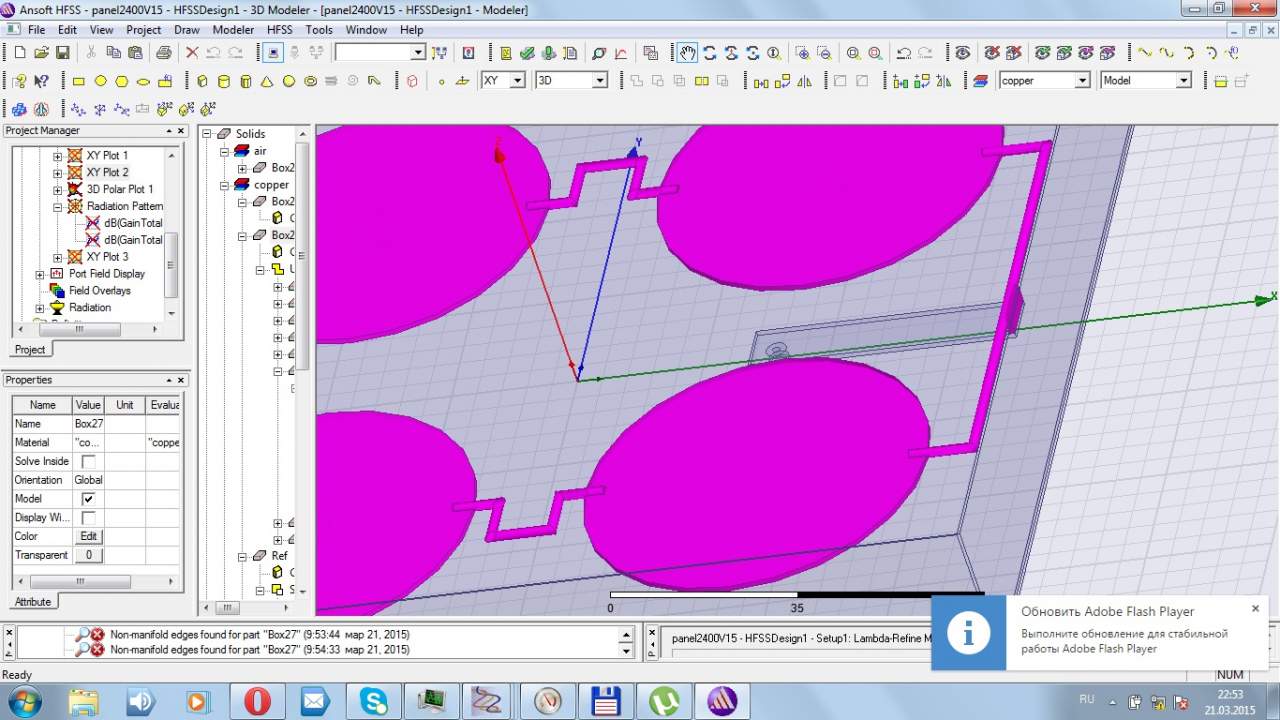Open the Modeler menu
1280x720 pixels.
(233, 30)
